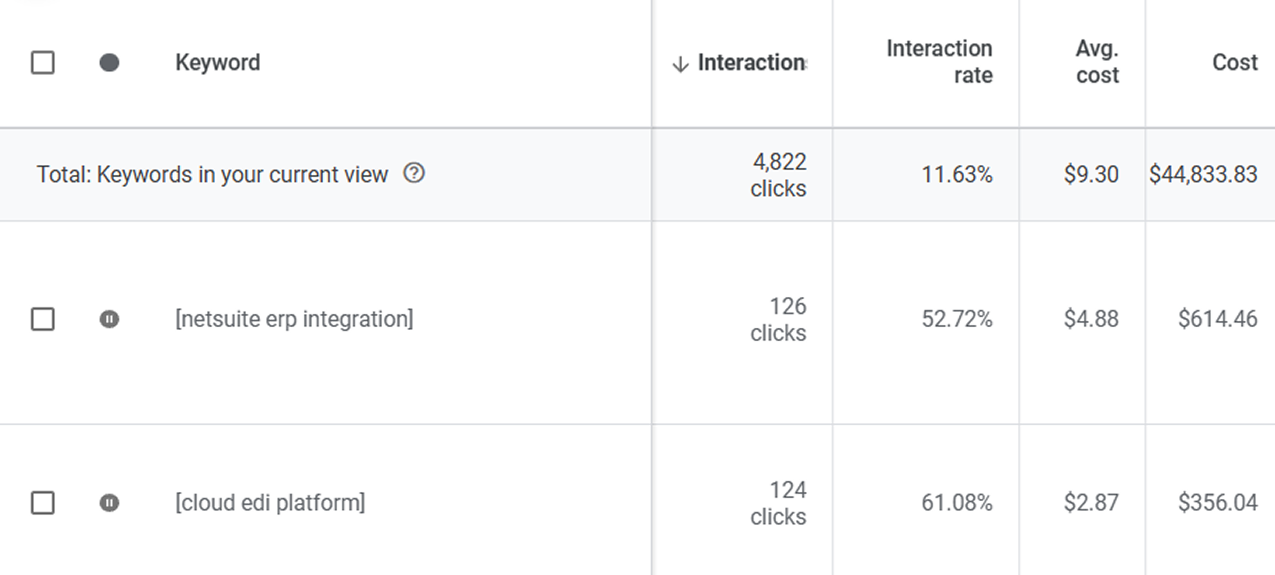Click the $44,833.83 total cost value
The image size is (1275, 575).
[x=1203, y=174]
